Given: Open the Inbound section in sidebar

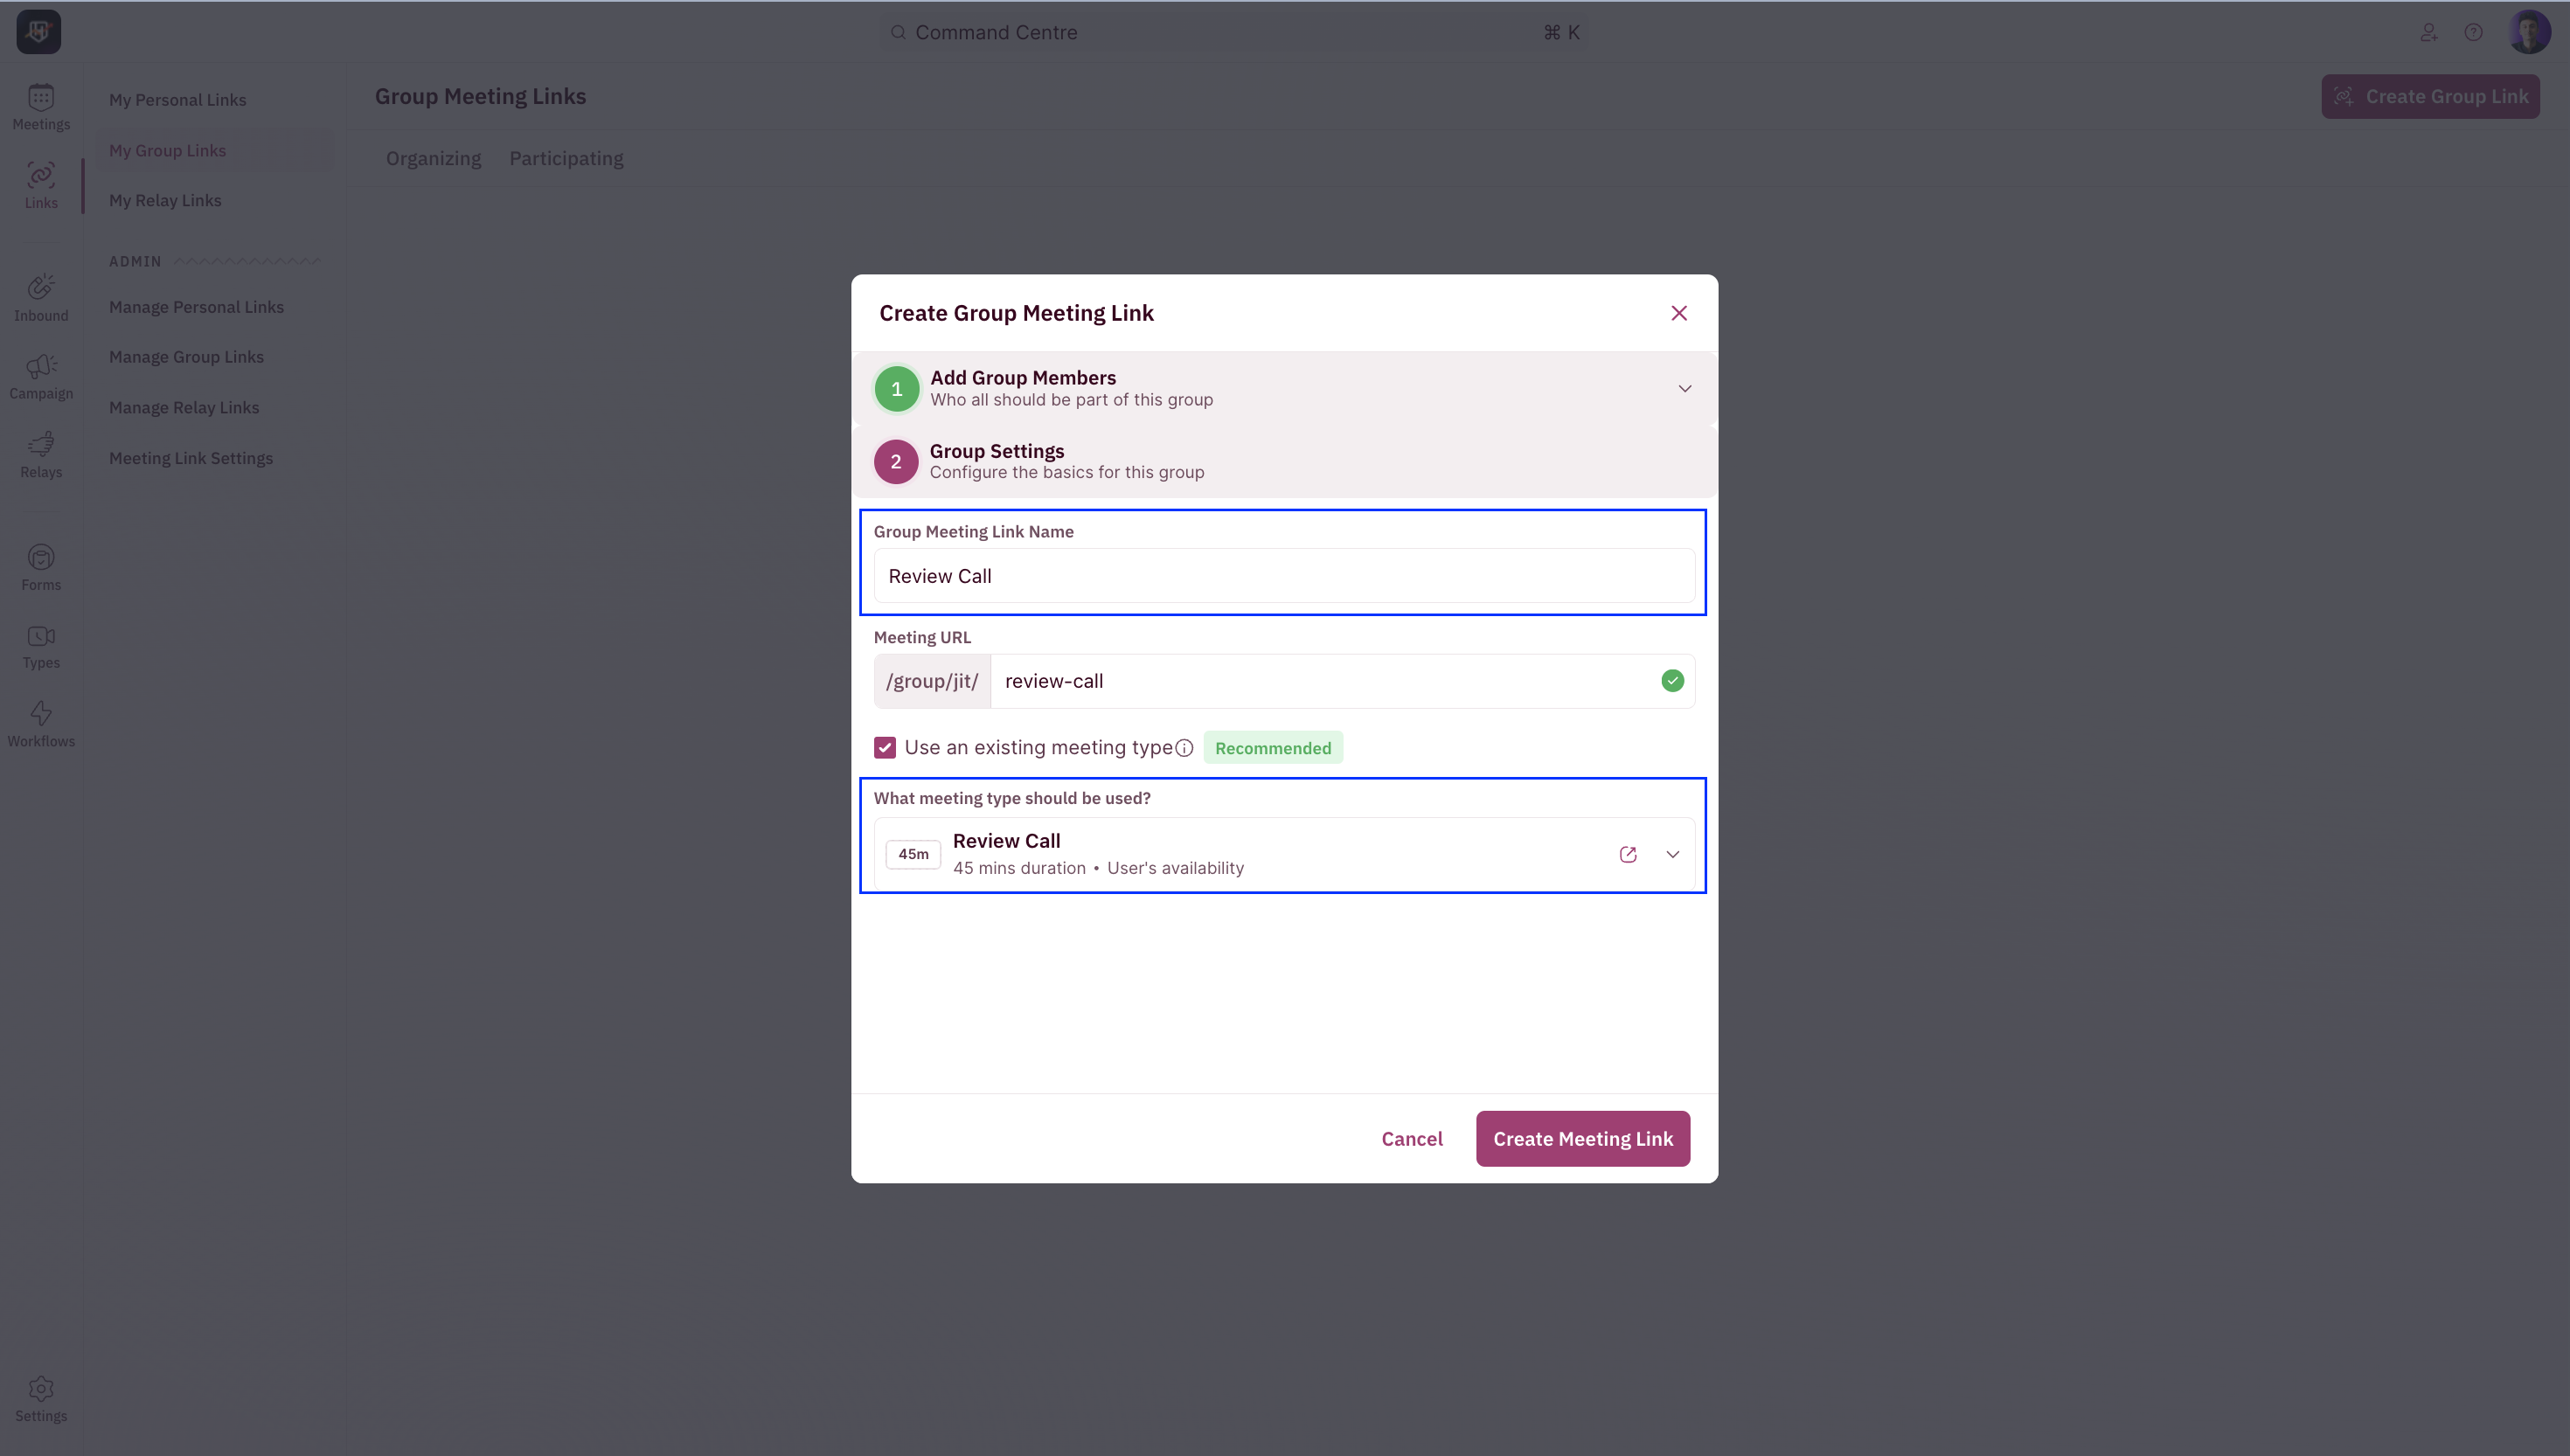Looking at the screenshot, I should pos(41,299).
